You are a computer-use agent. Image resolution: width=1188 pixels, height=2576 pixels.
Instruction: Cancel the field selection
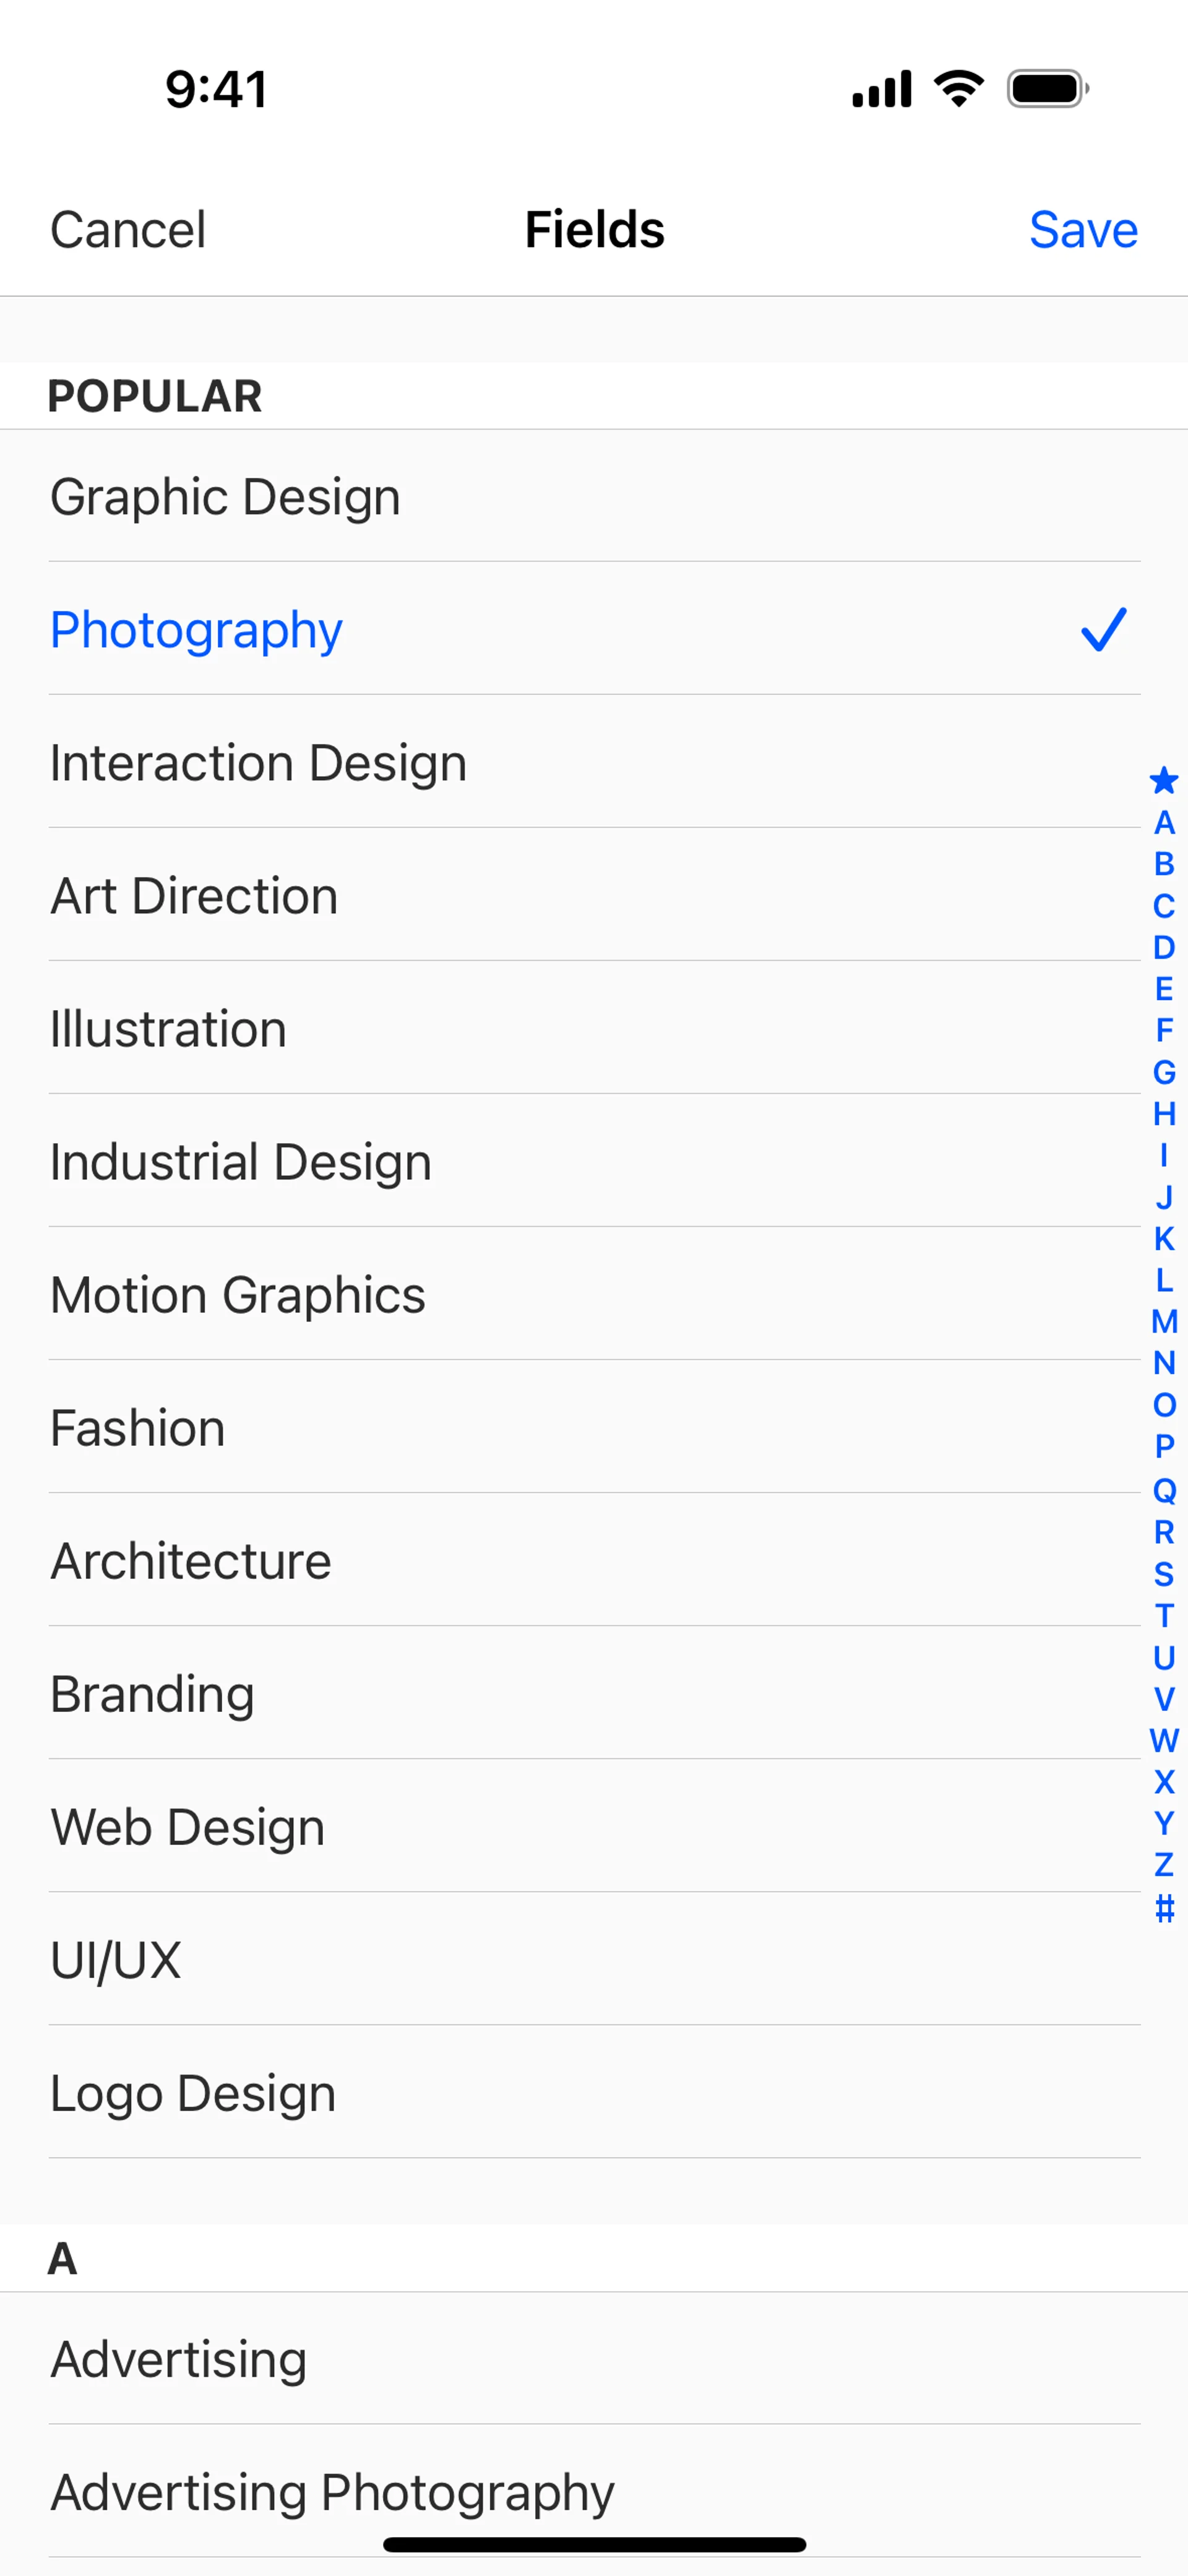coord(128,230)
